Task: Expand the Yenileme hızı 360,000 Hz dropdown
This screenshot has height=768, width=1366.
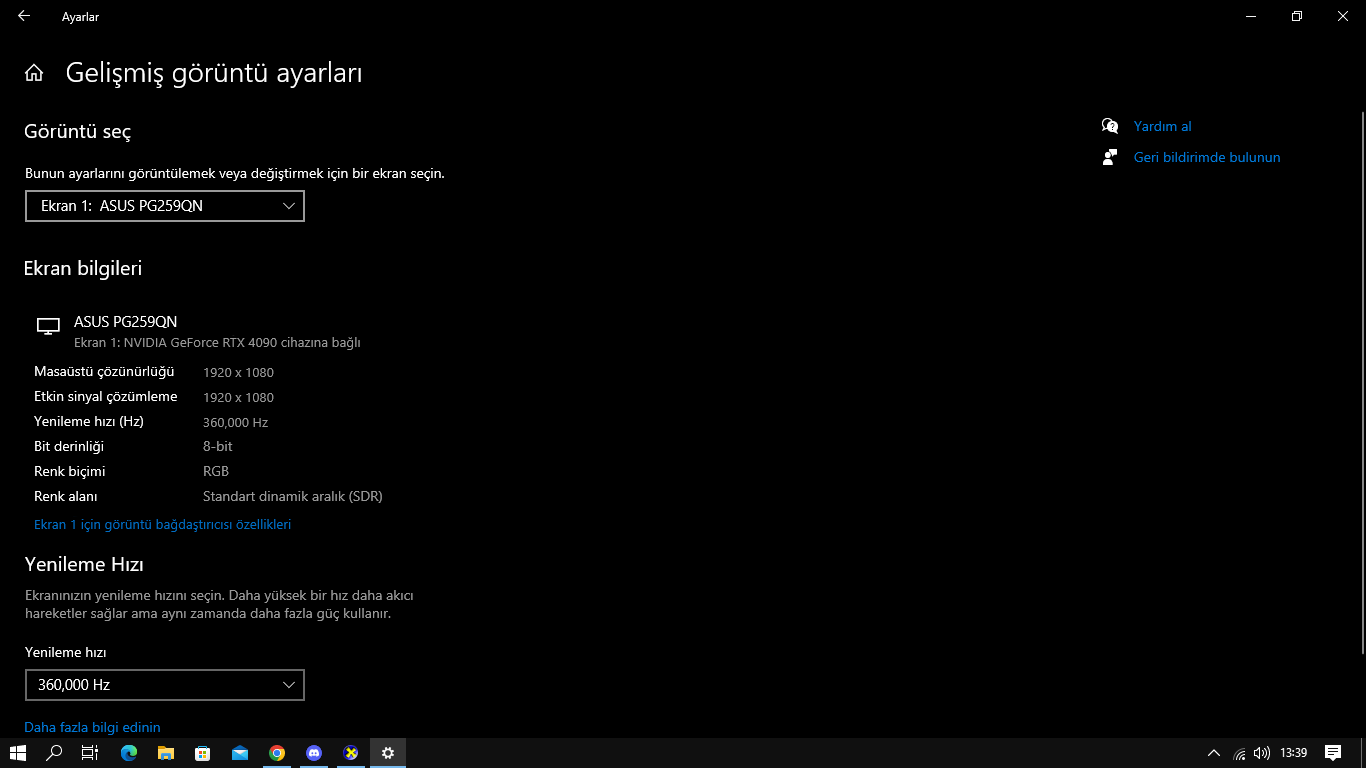Action: [165, 685]
